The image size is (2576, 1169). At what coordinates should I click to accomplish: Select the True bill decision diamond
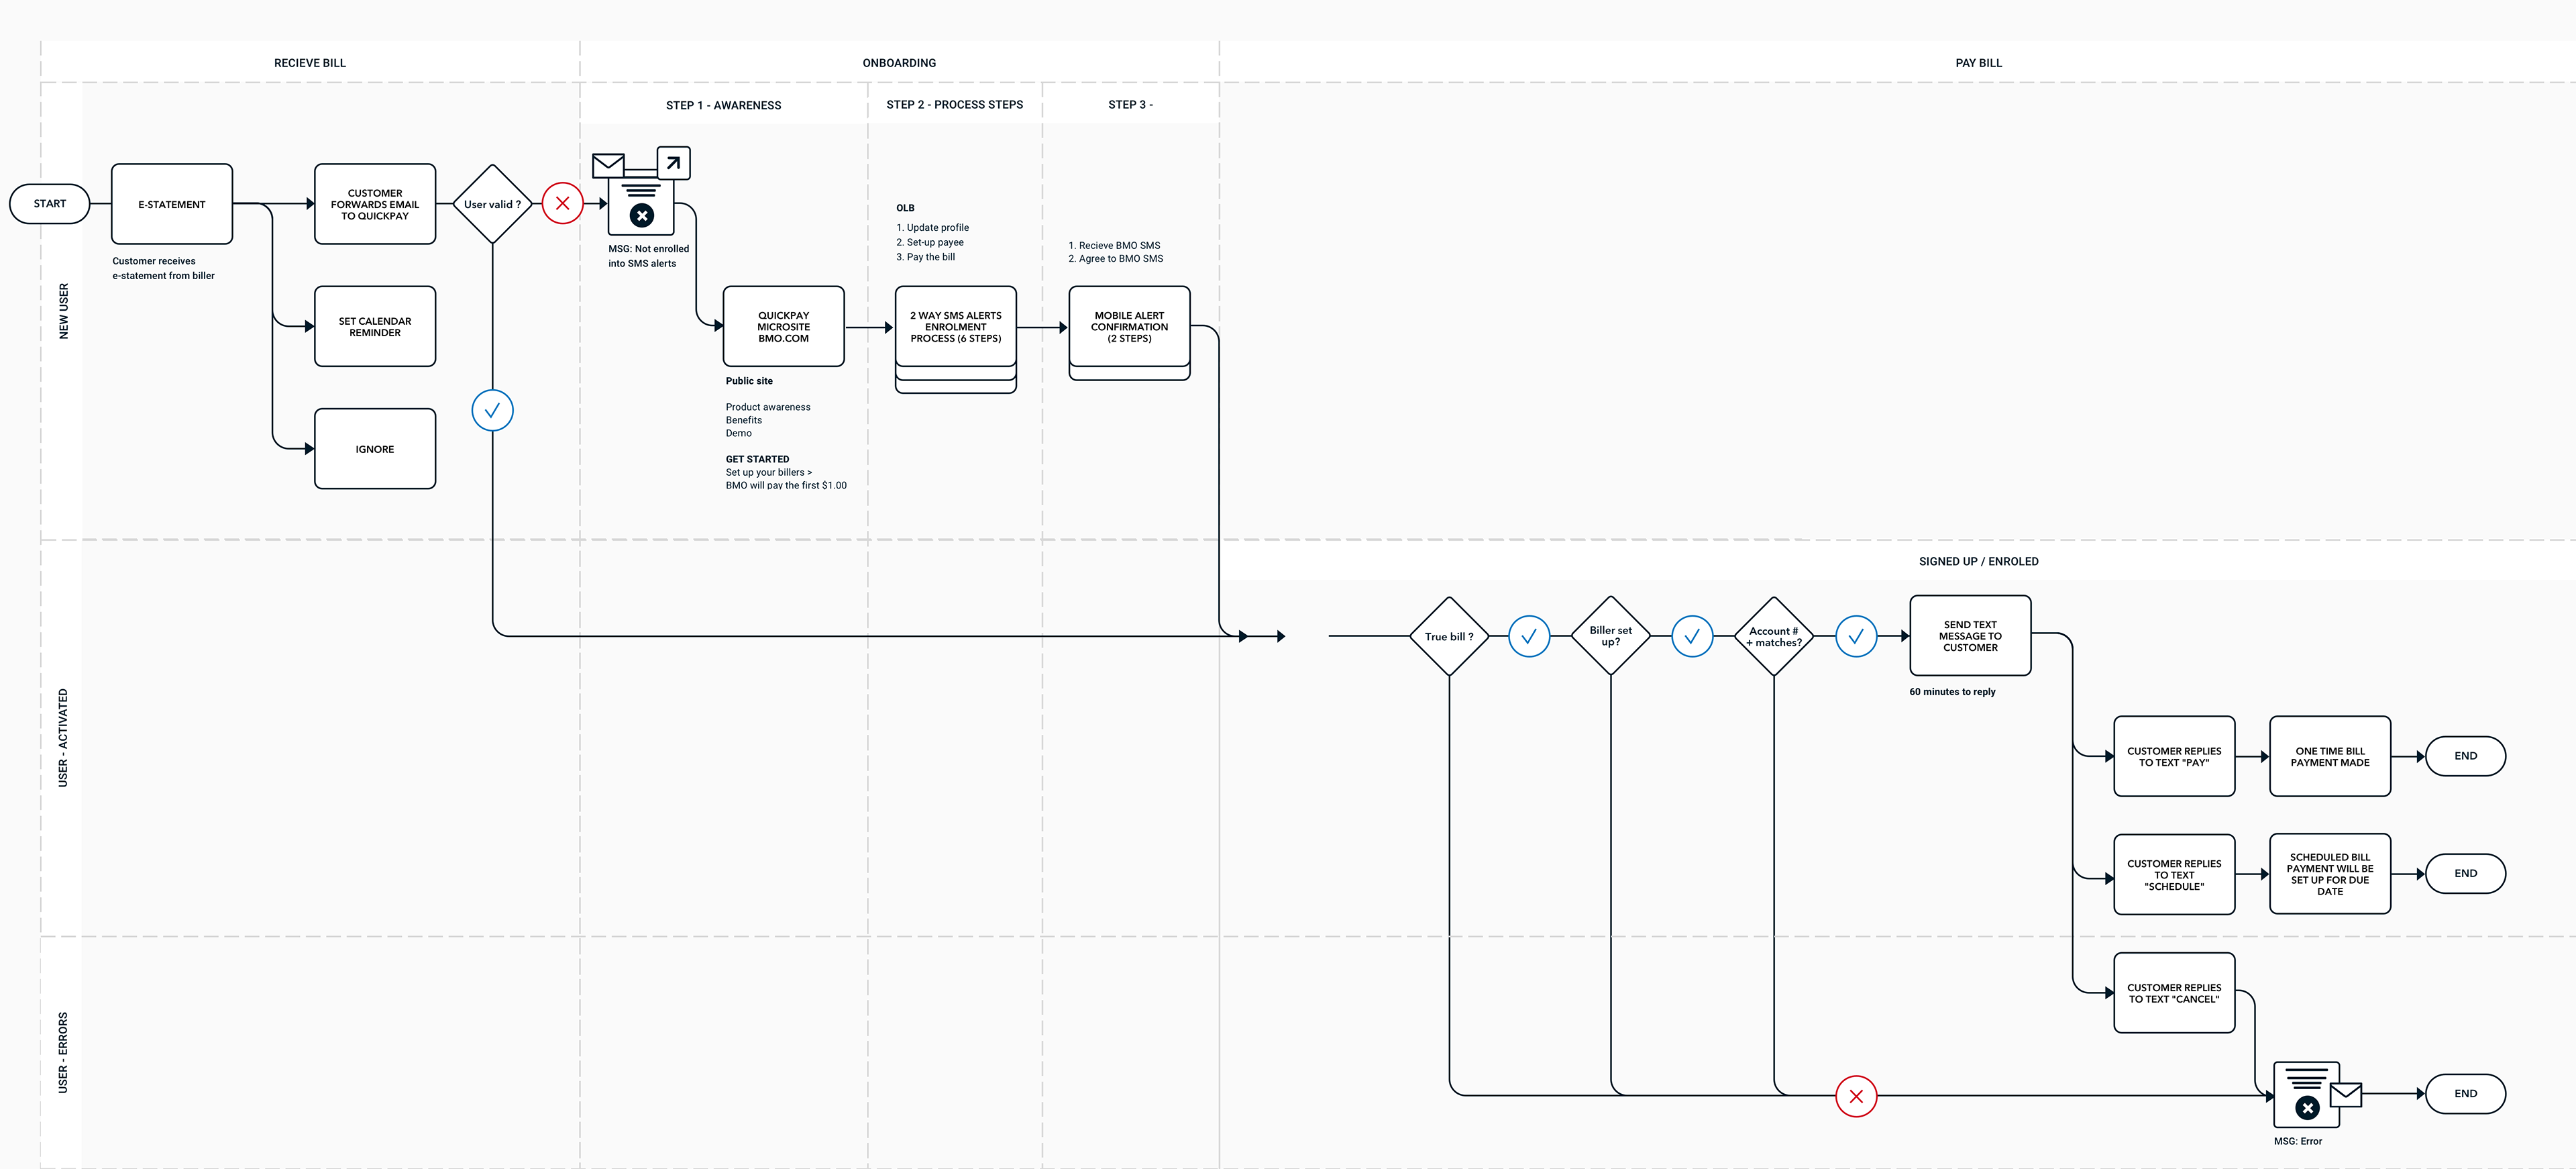coord(1449,636)
